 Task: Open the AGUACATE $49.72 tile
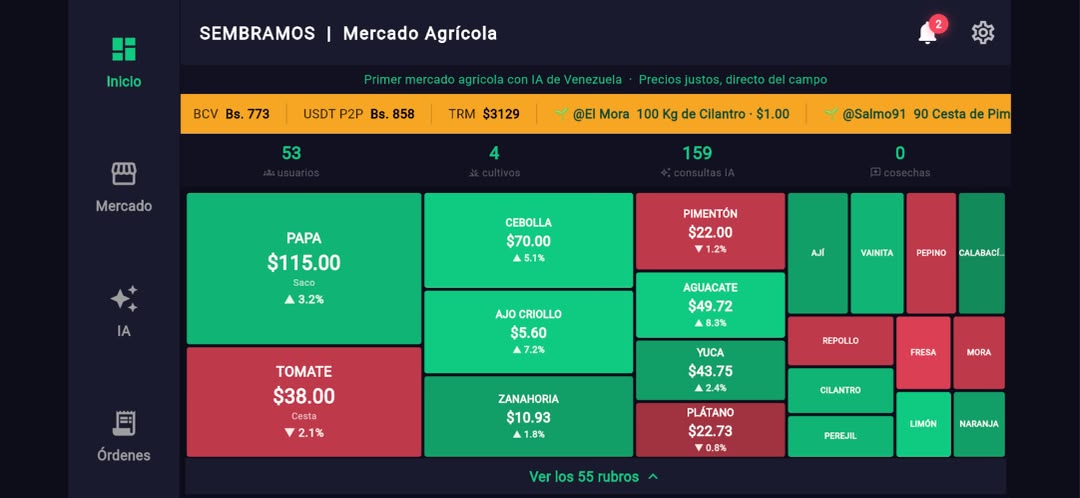710,305
